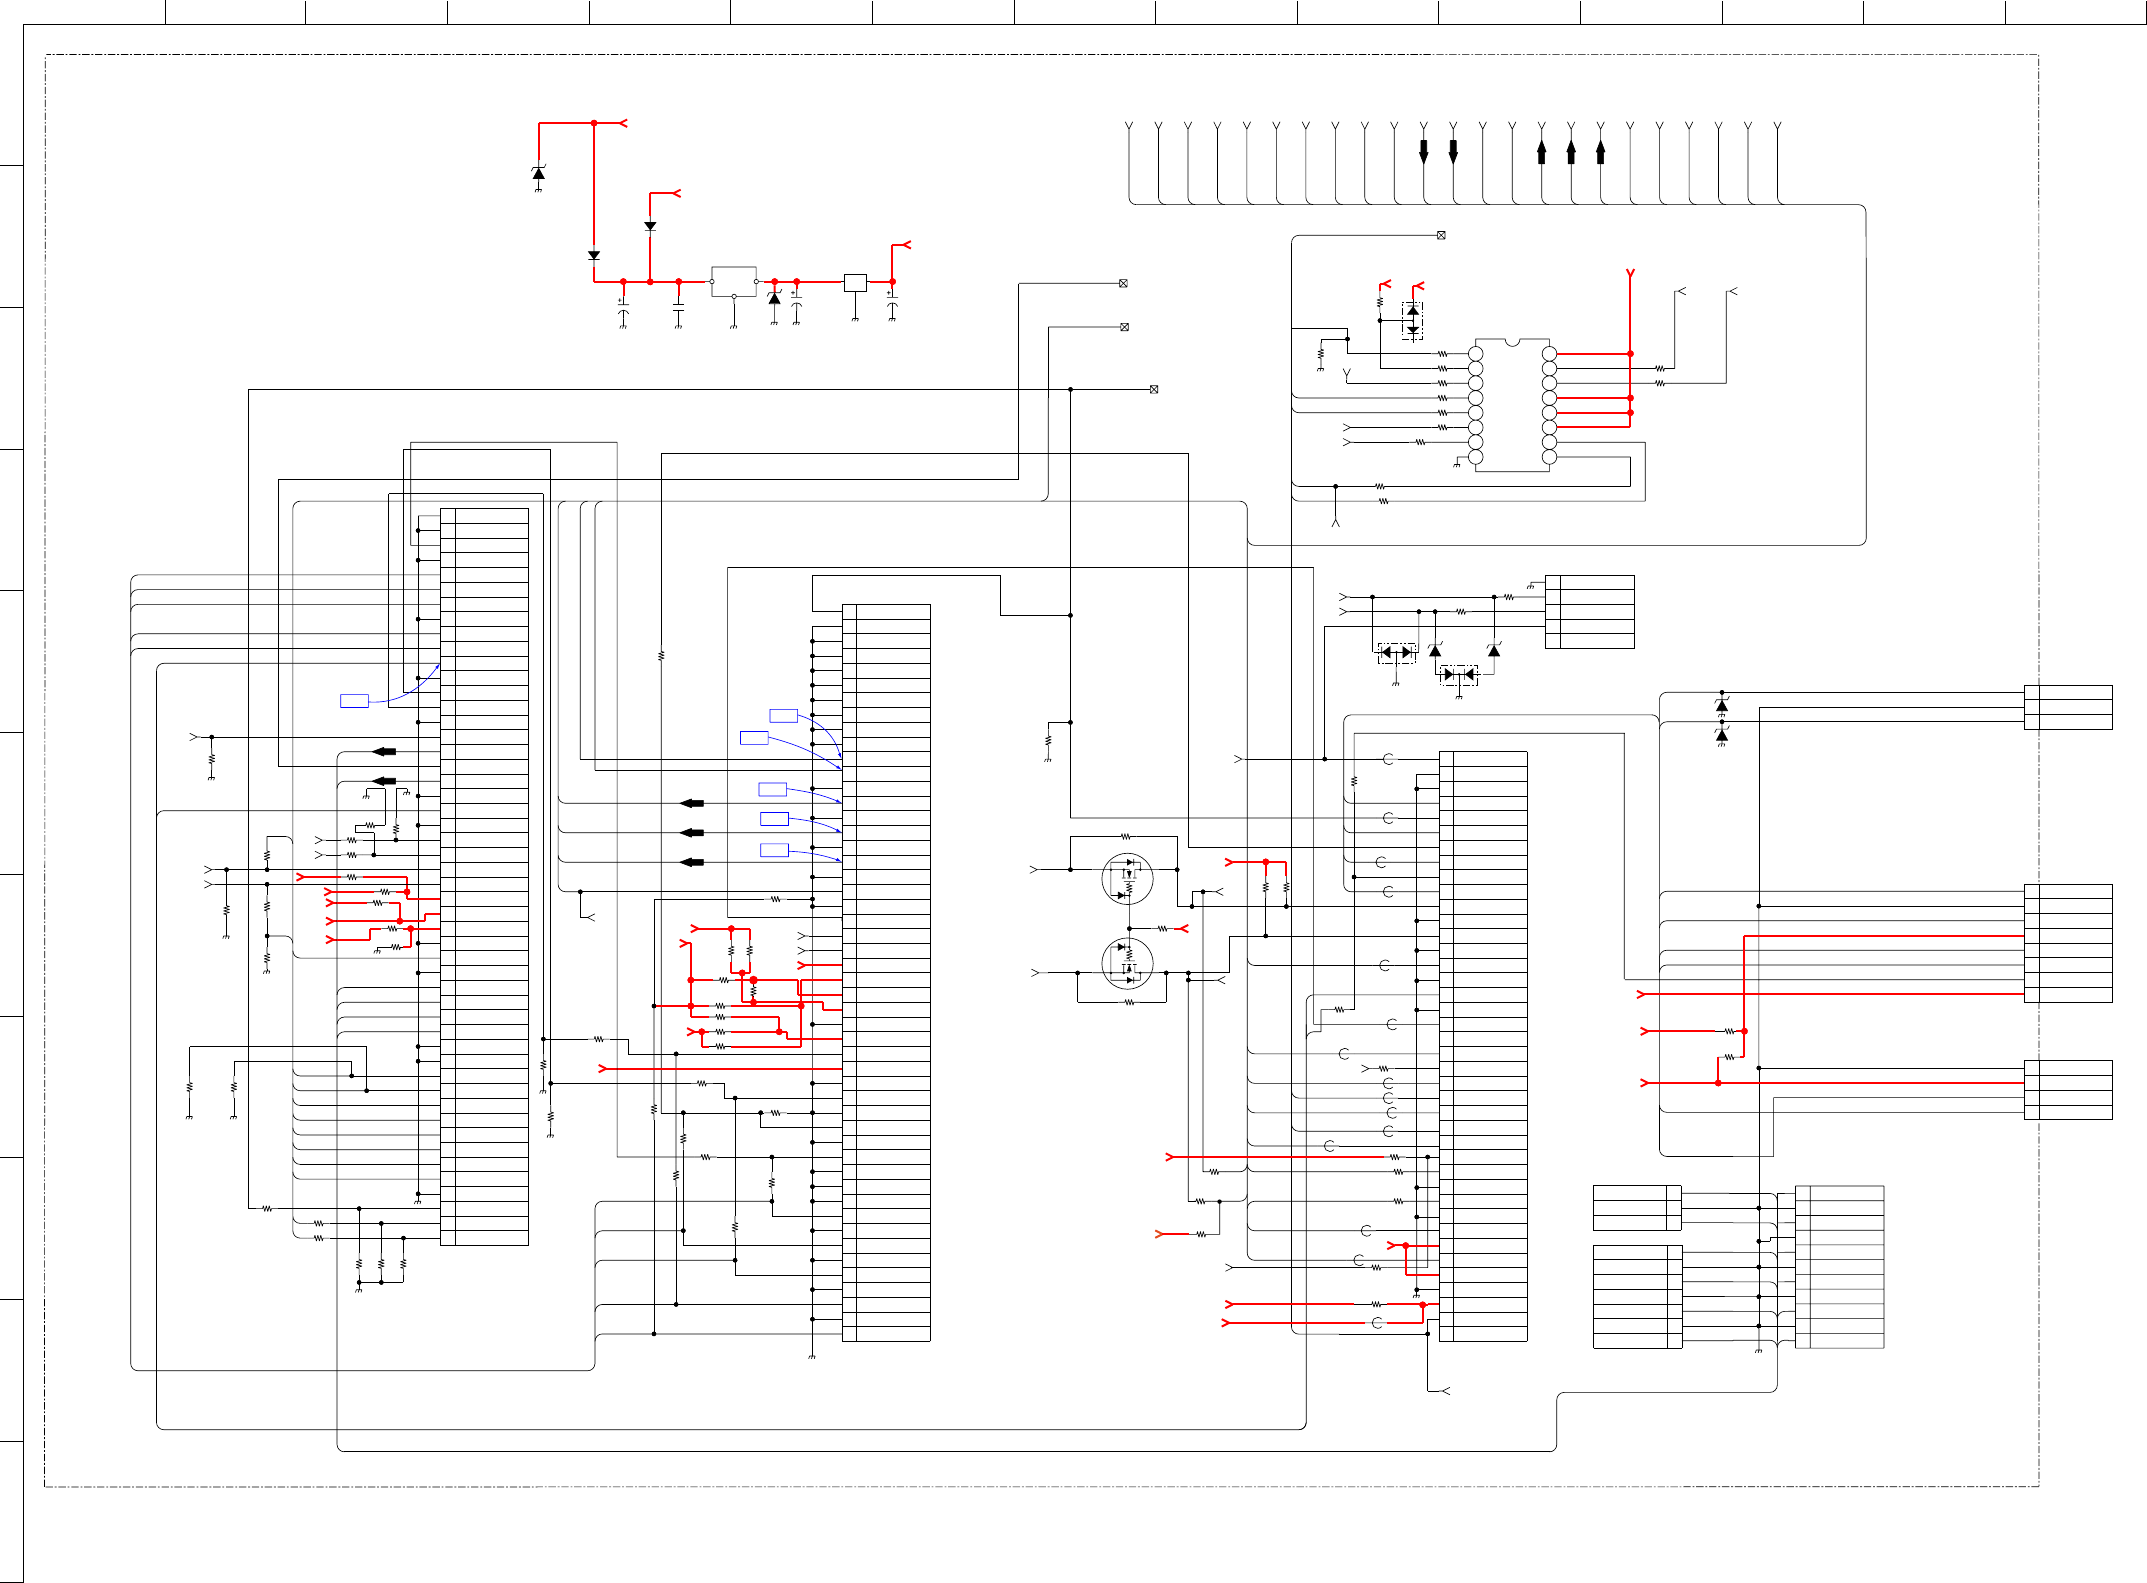Click the upper MOSFET transistor circle

coord(1127,879)
